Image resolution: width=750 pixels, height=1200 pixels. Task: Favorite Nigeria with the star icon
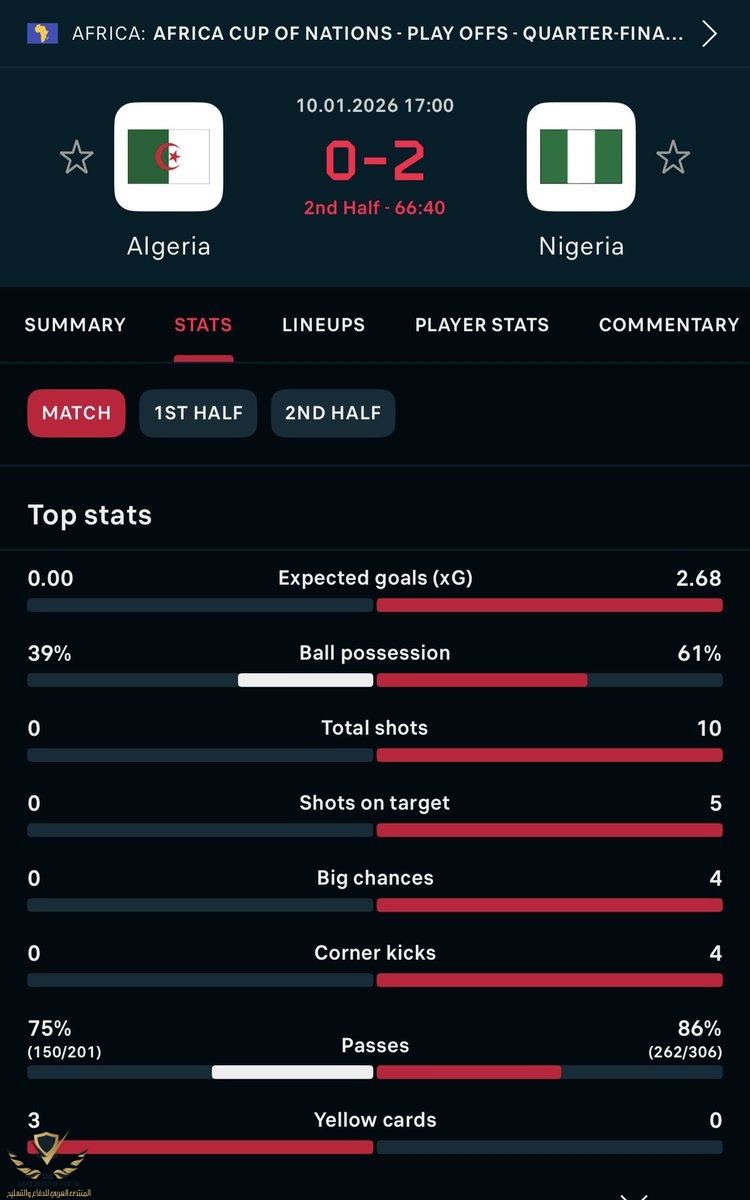673,158
